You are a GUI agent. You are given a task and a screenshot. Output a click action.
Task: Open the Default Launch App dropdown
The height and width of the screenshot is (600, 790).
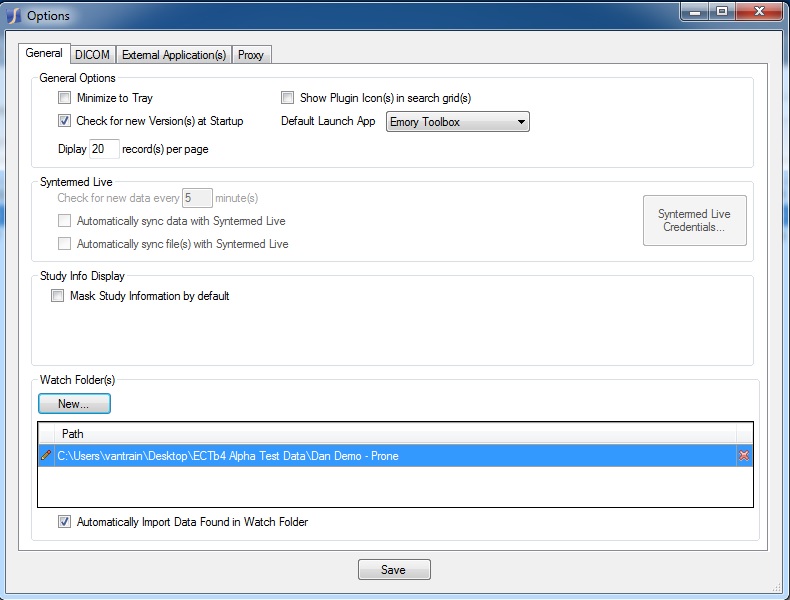[x=457, y=122]
